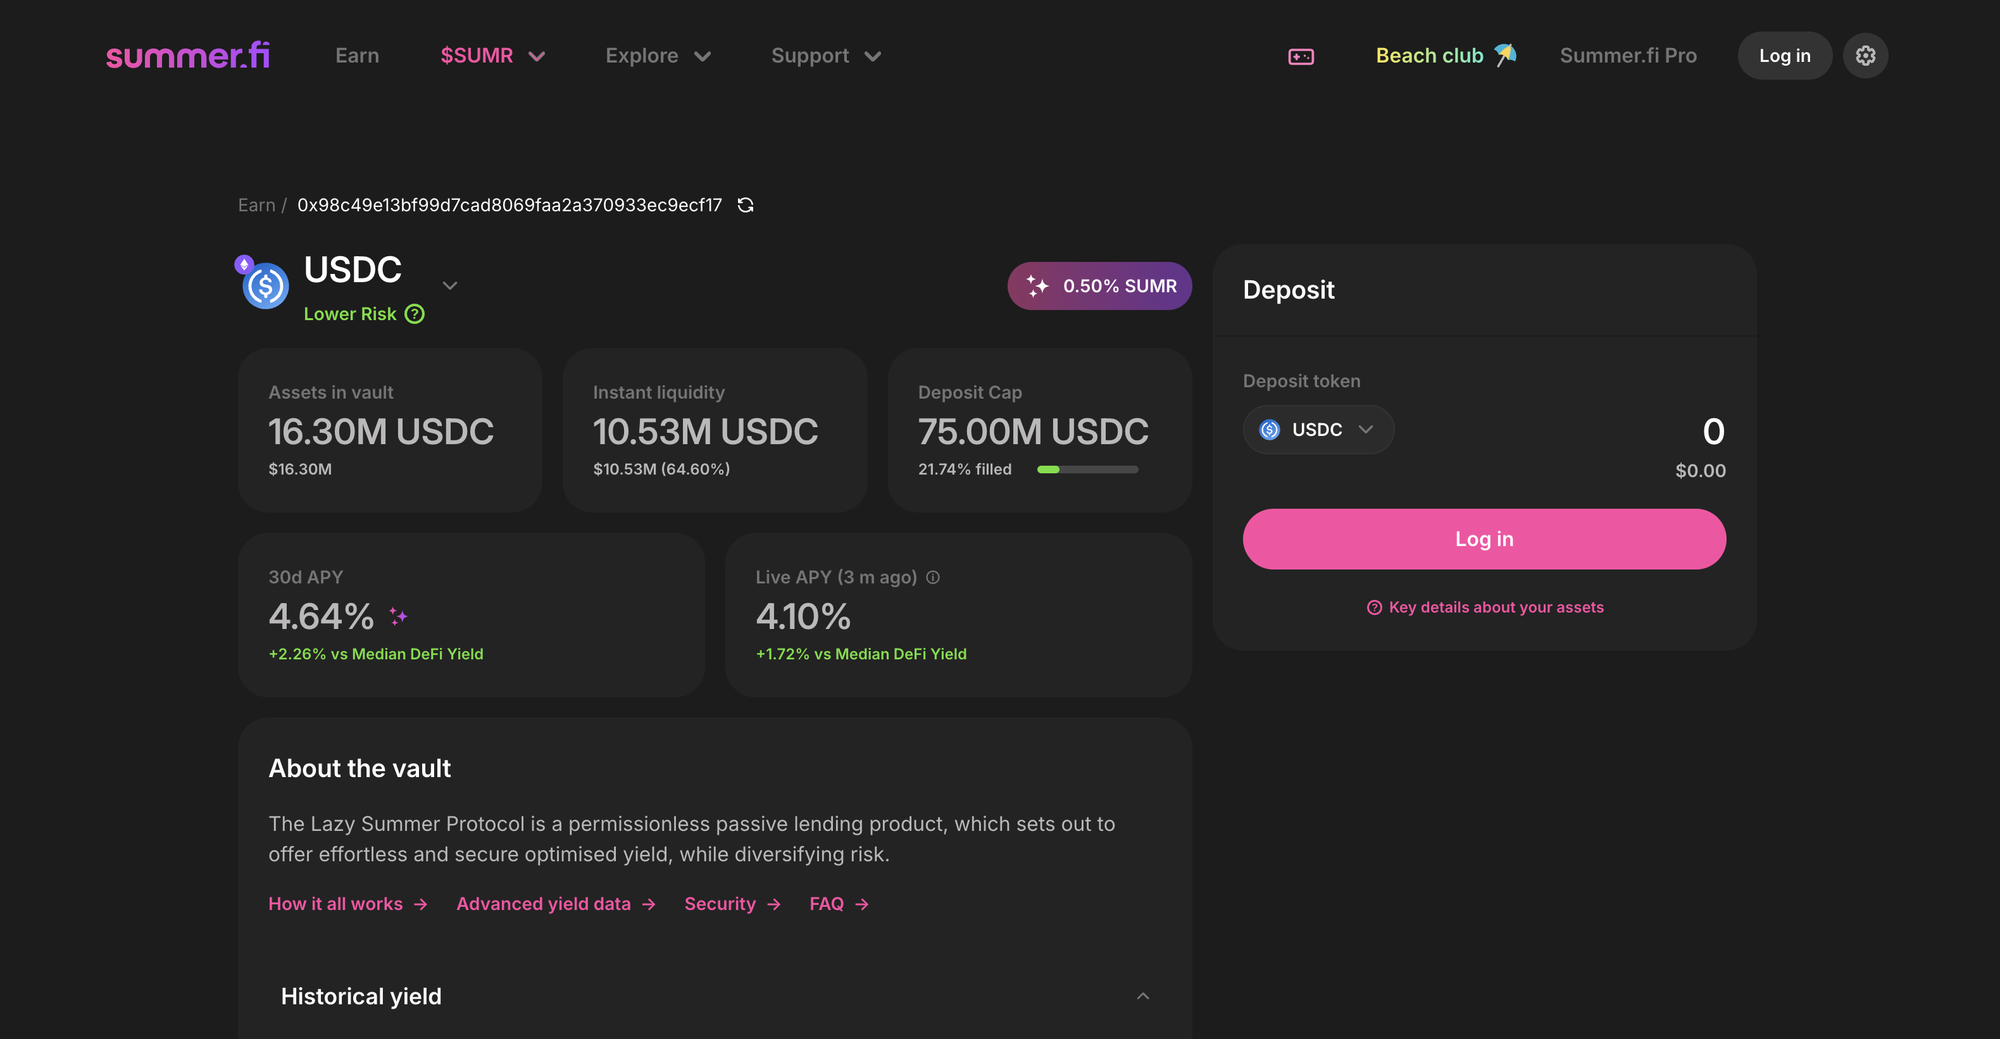Open the game controller icon in header
The width and height of the screenshot is (2000, 1039).
pos(1301,56)
